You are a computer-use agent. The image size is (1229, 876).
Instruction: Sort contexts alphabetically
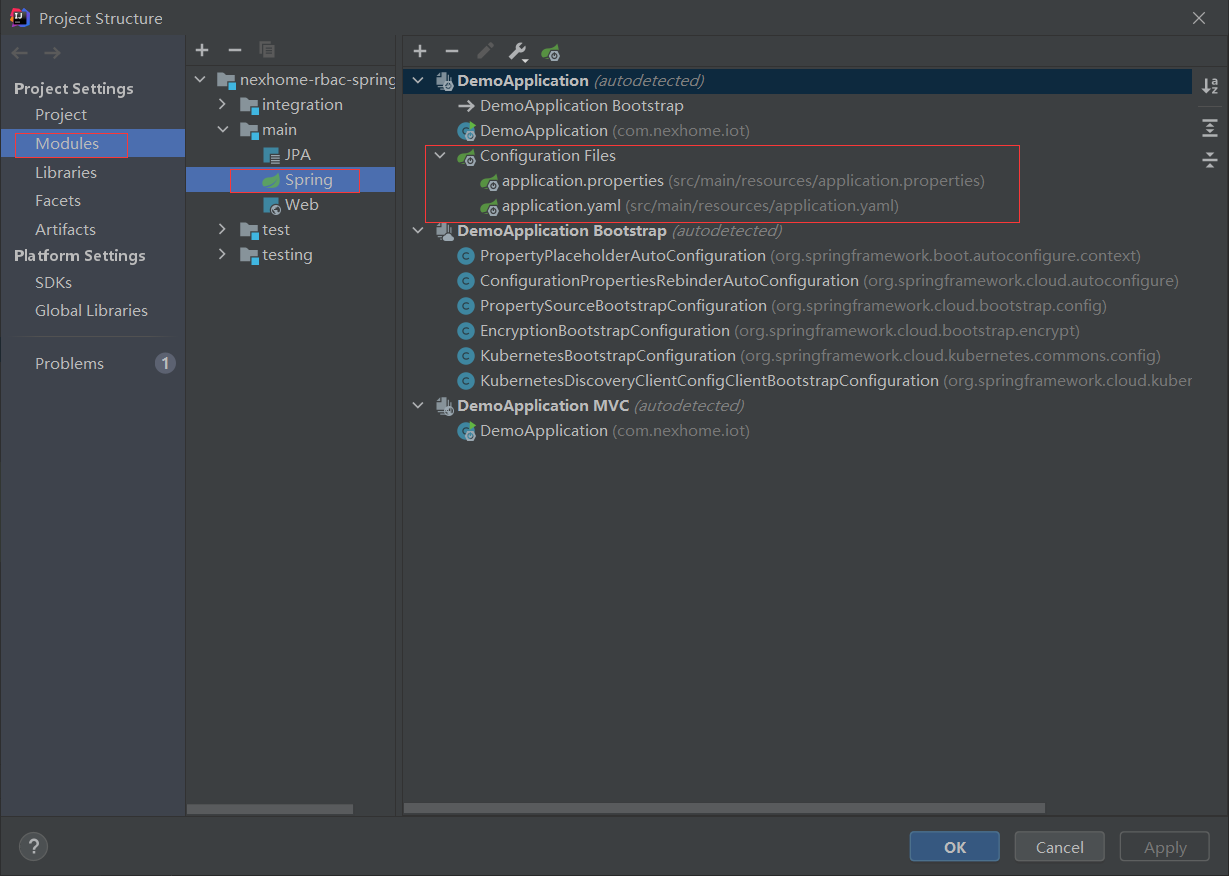tap(1210, 86)
